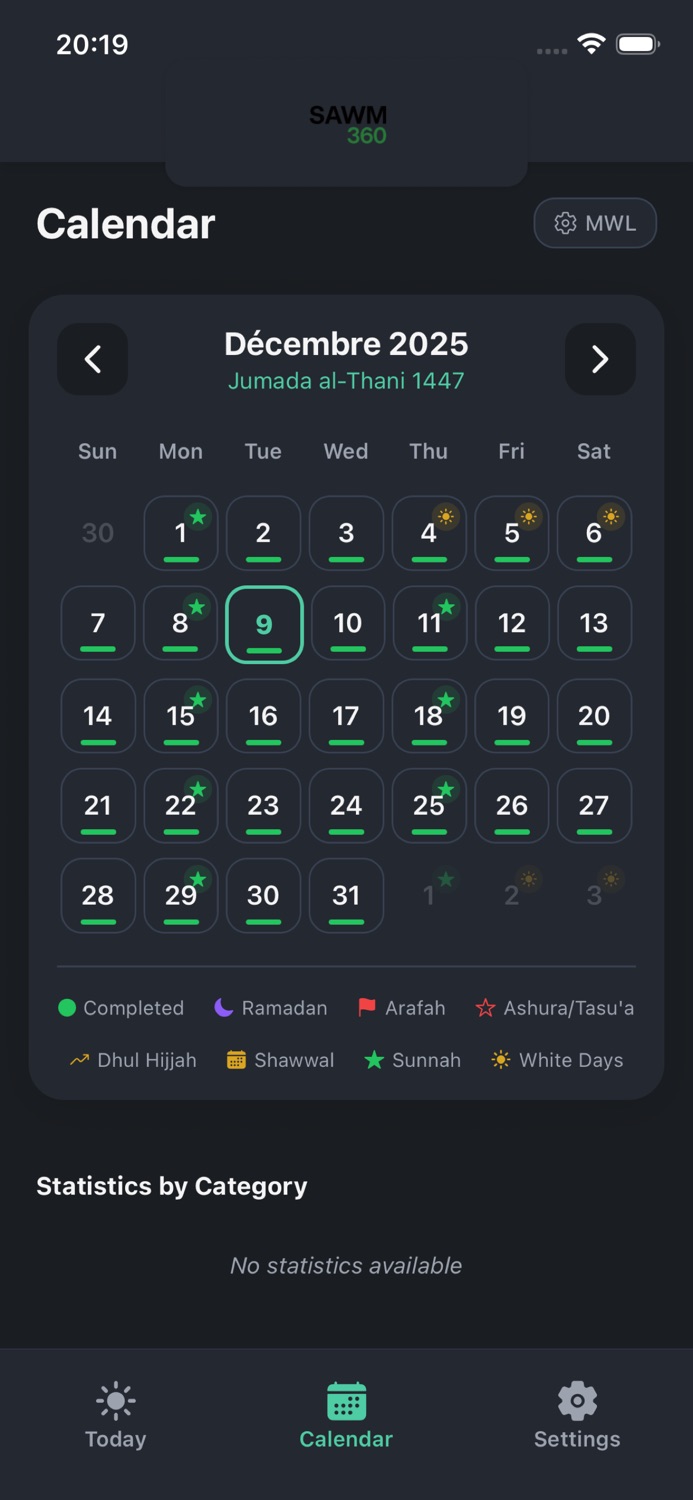693x1500 pixels.
Task: Select December 2 in calendar
Action: (263, 533)
